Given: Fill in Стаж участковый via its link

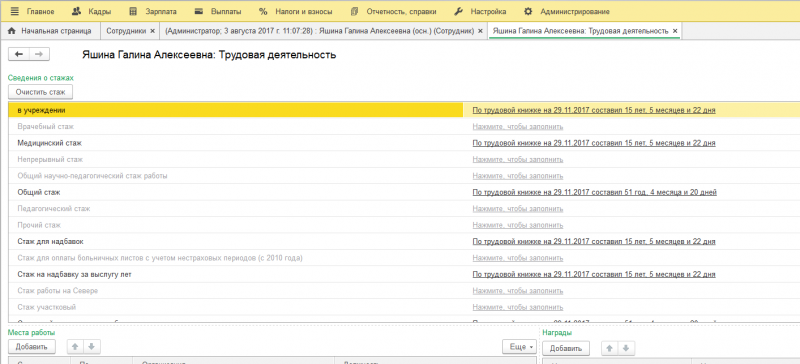Looking at the screenshot, I should 518,307.
